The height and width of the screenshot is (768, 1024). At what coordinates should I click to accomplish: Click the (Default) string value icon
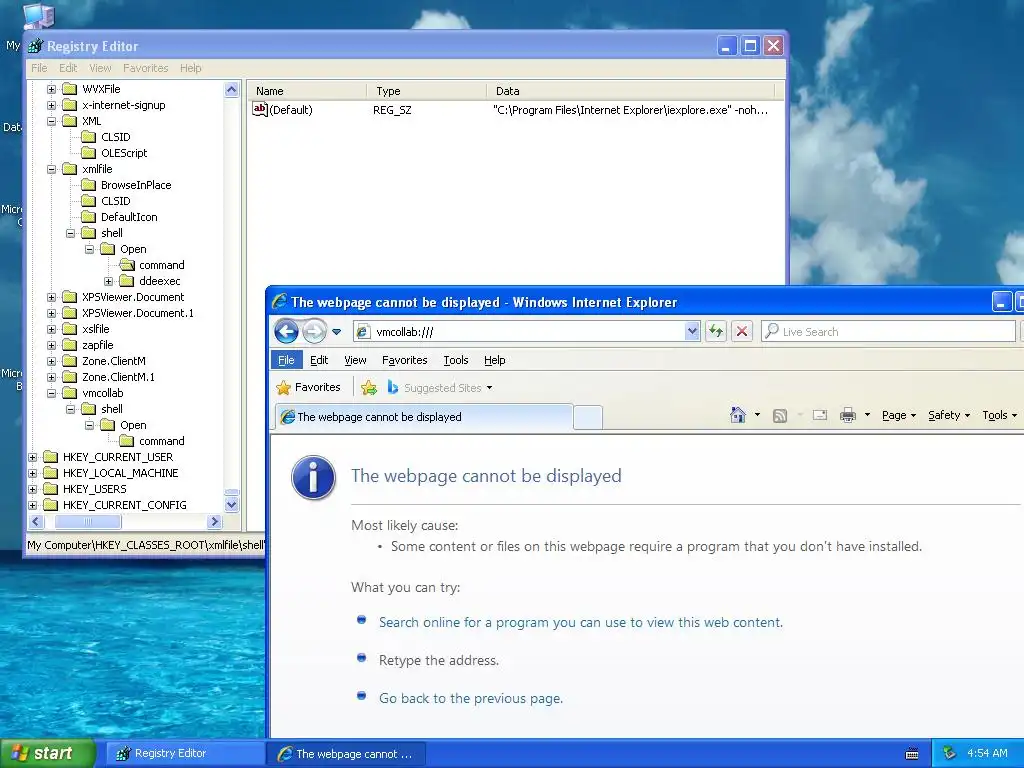pyautogui.click(x=260, y=110)
